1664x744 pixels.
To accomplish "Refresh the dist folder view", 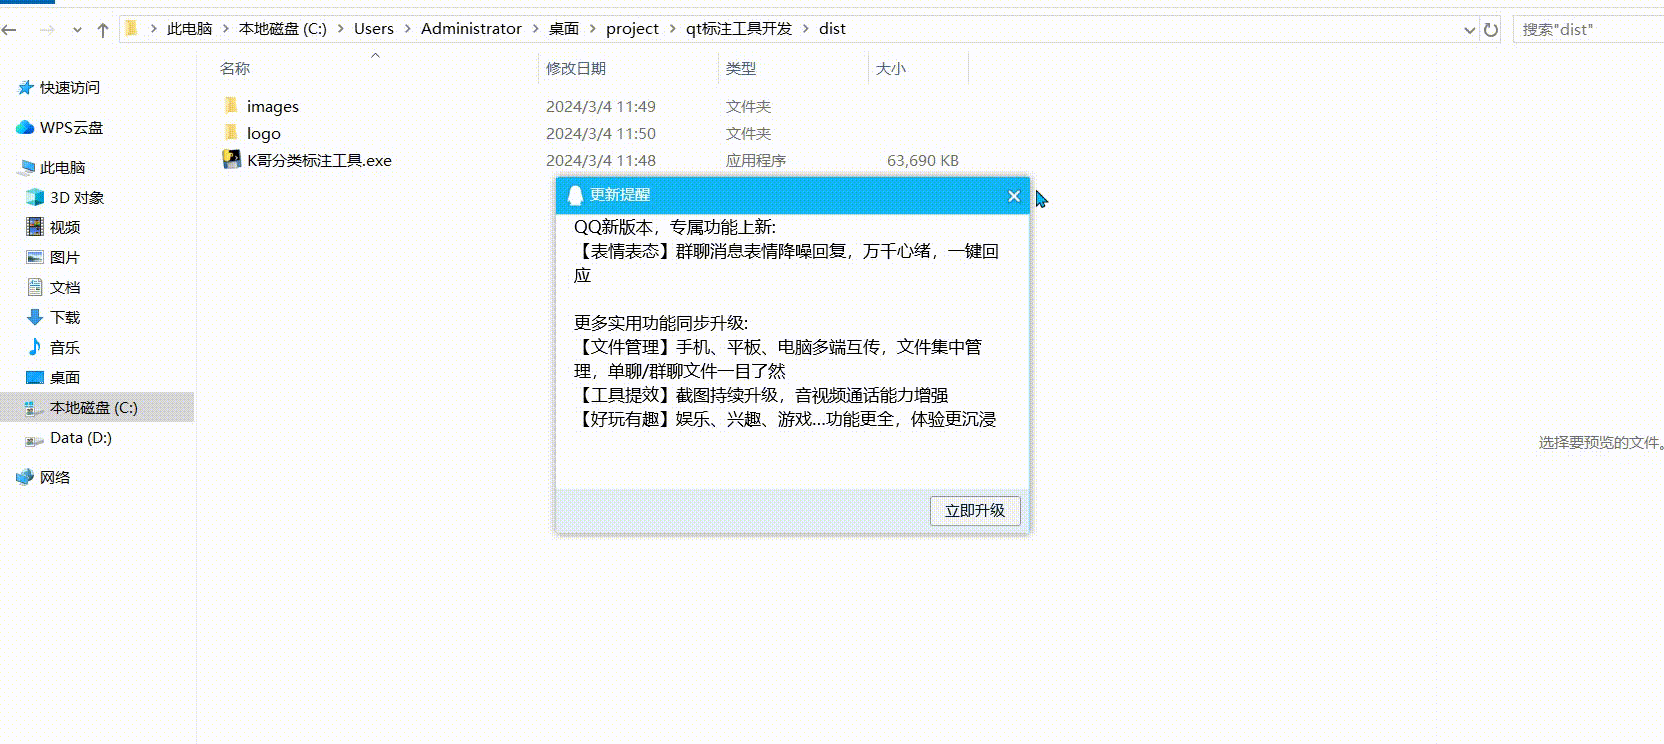I will pos(1491,30).
